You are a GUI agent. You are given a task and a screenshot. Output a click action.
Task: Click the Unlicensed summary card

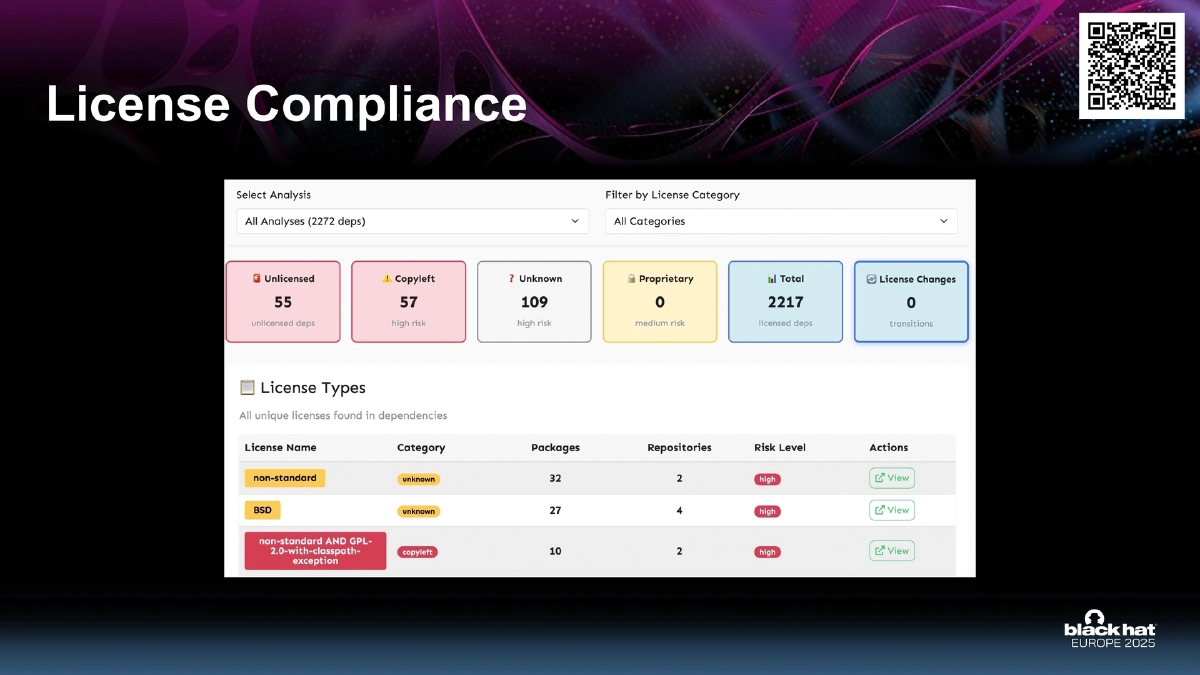[283, 302]
